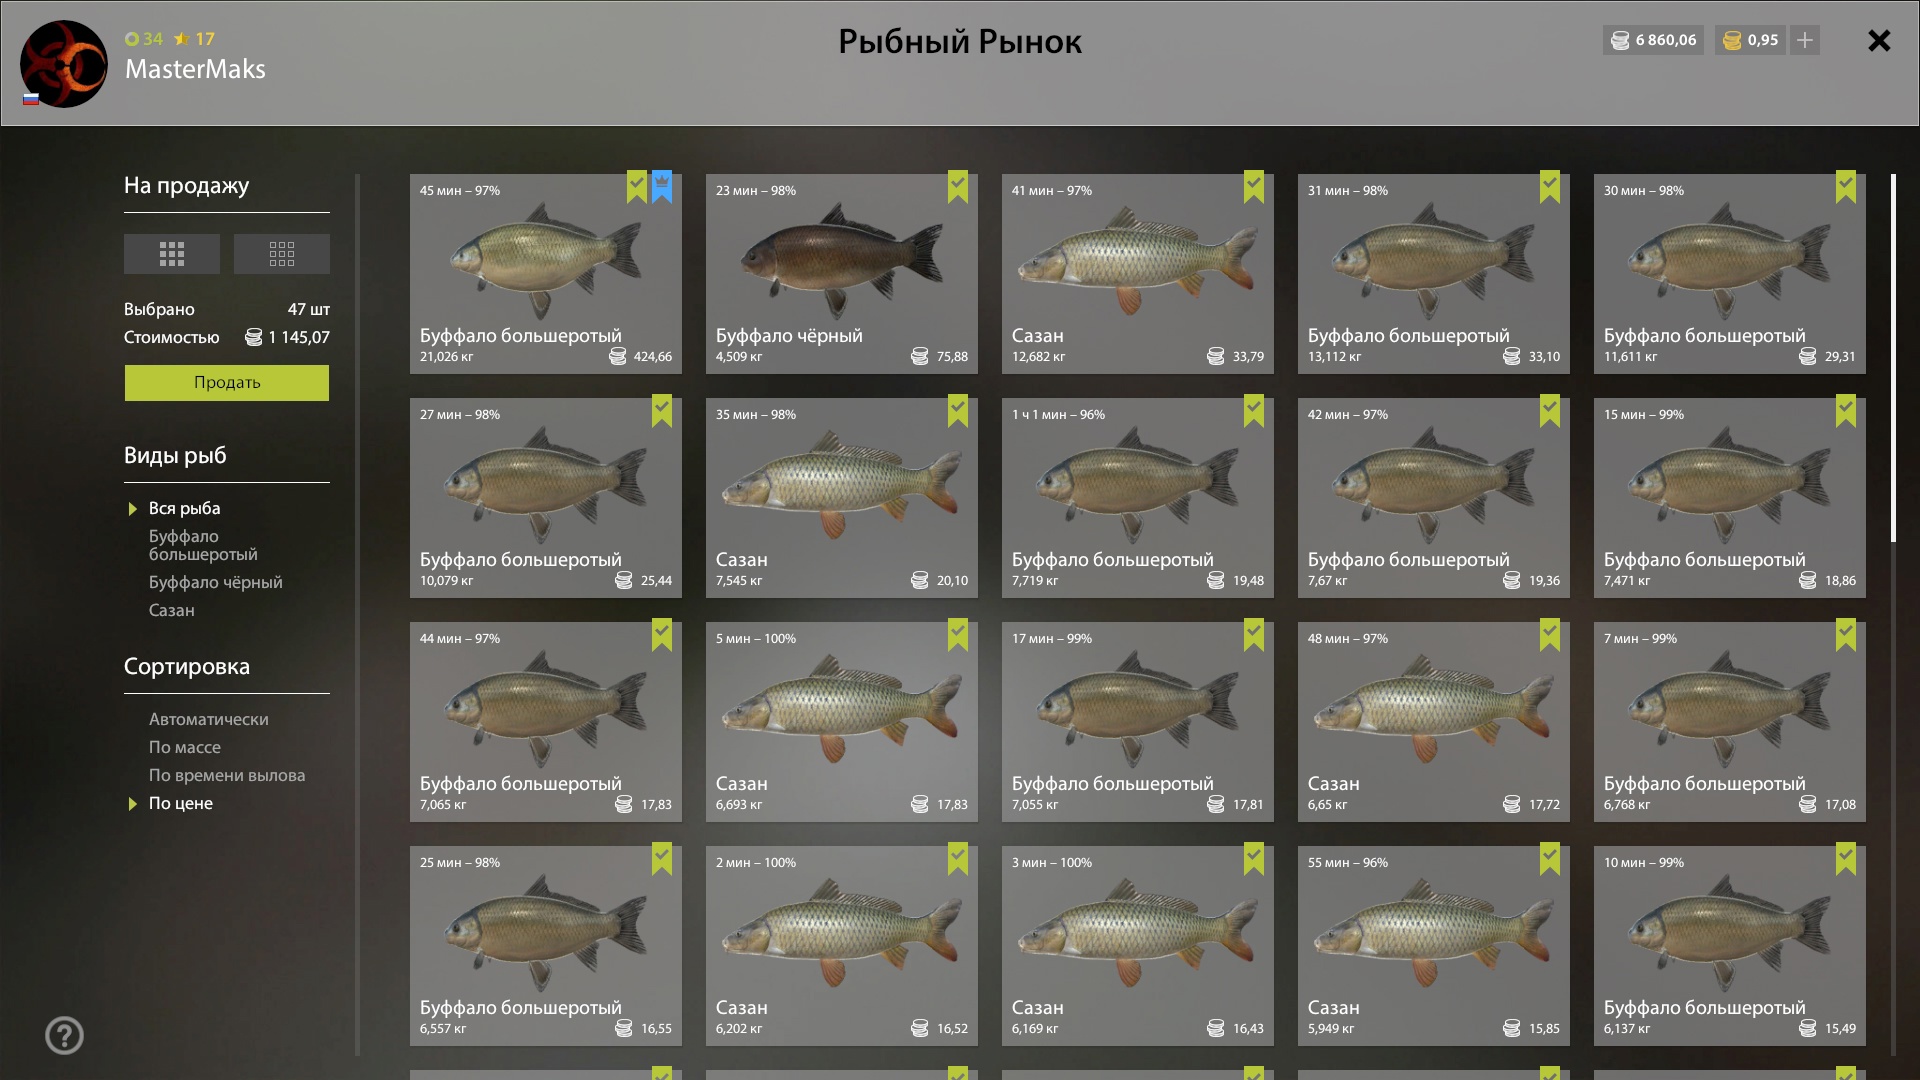Click gold coins balance 0,95
This screenshot has height=1080, width=1920.
1750,40
